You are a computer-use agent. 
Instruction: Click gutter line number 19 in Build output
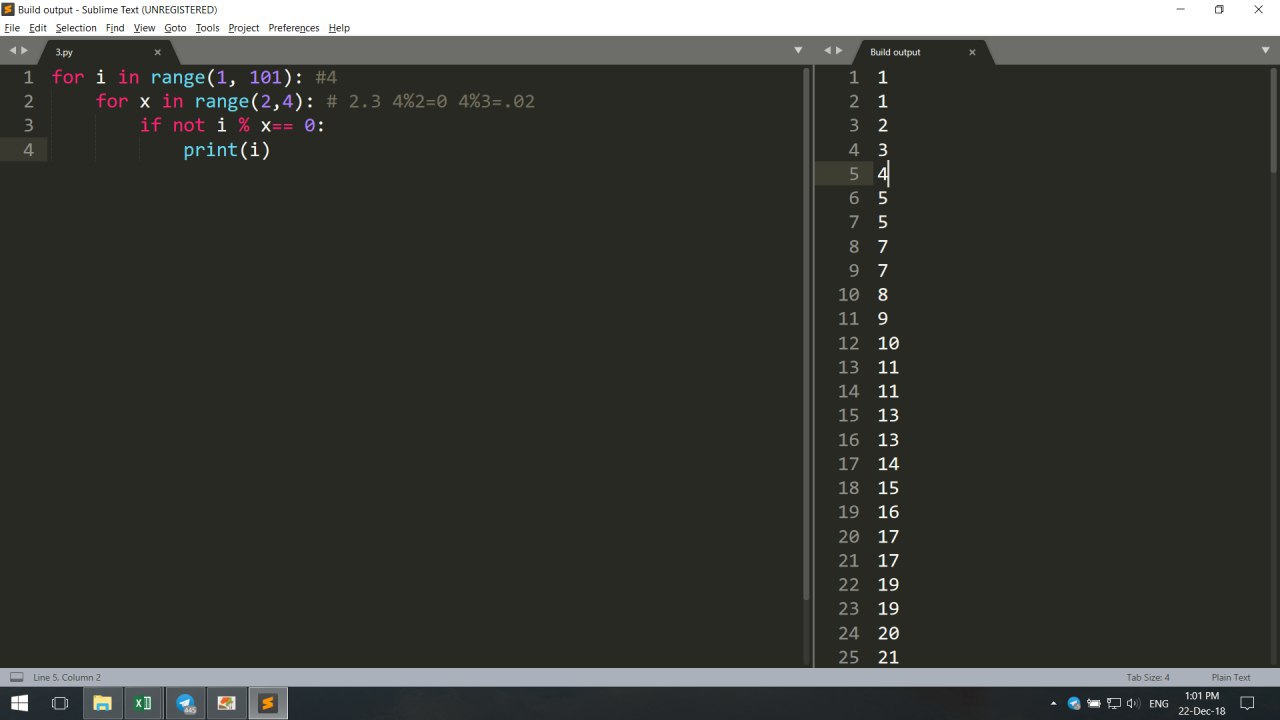(849, 512)
